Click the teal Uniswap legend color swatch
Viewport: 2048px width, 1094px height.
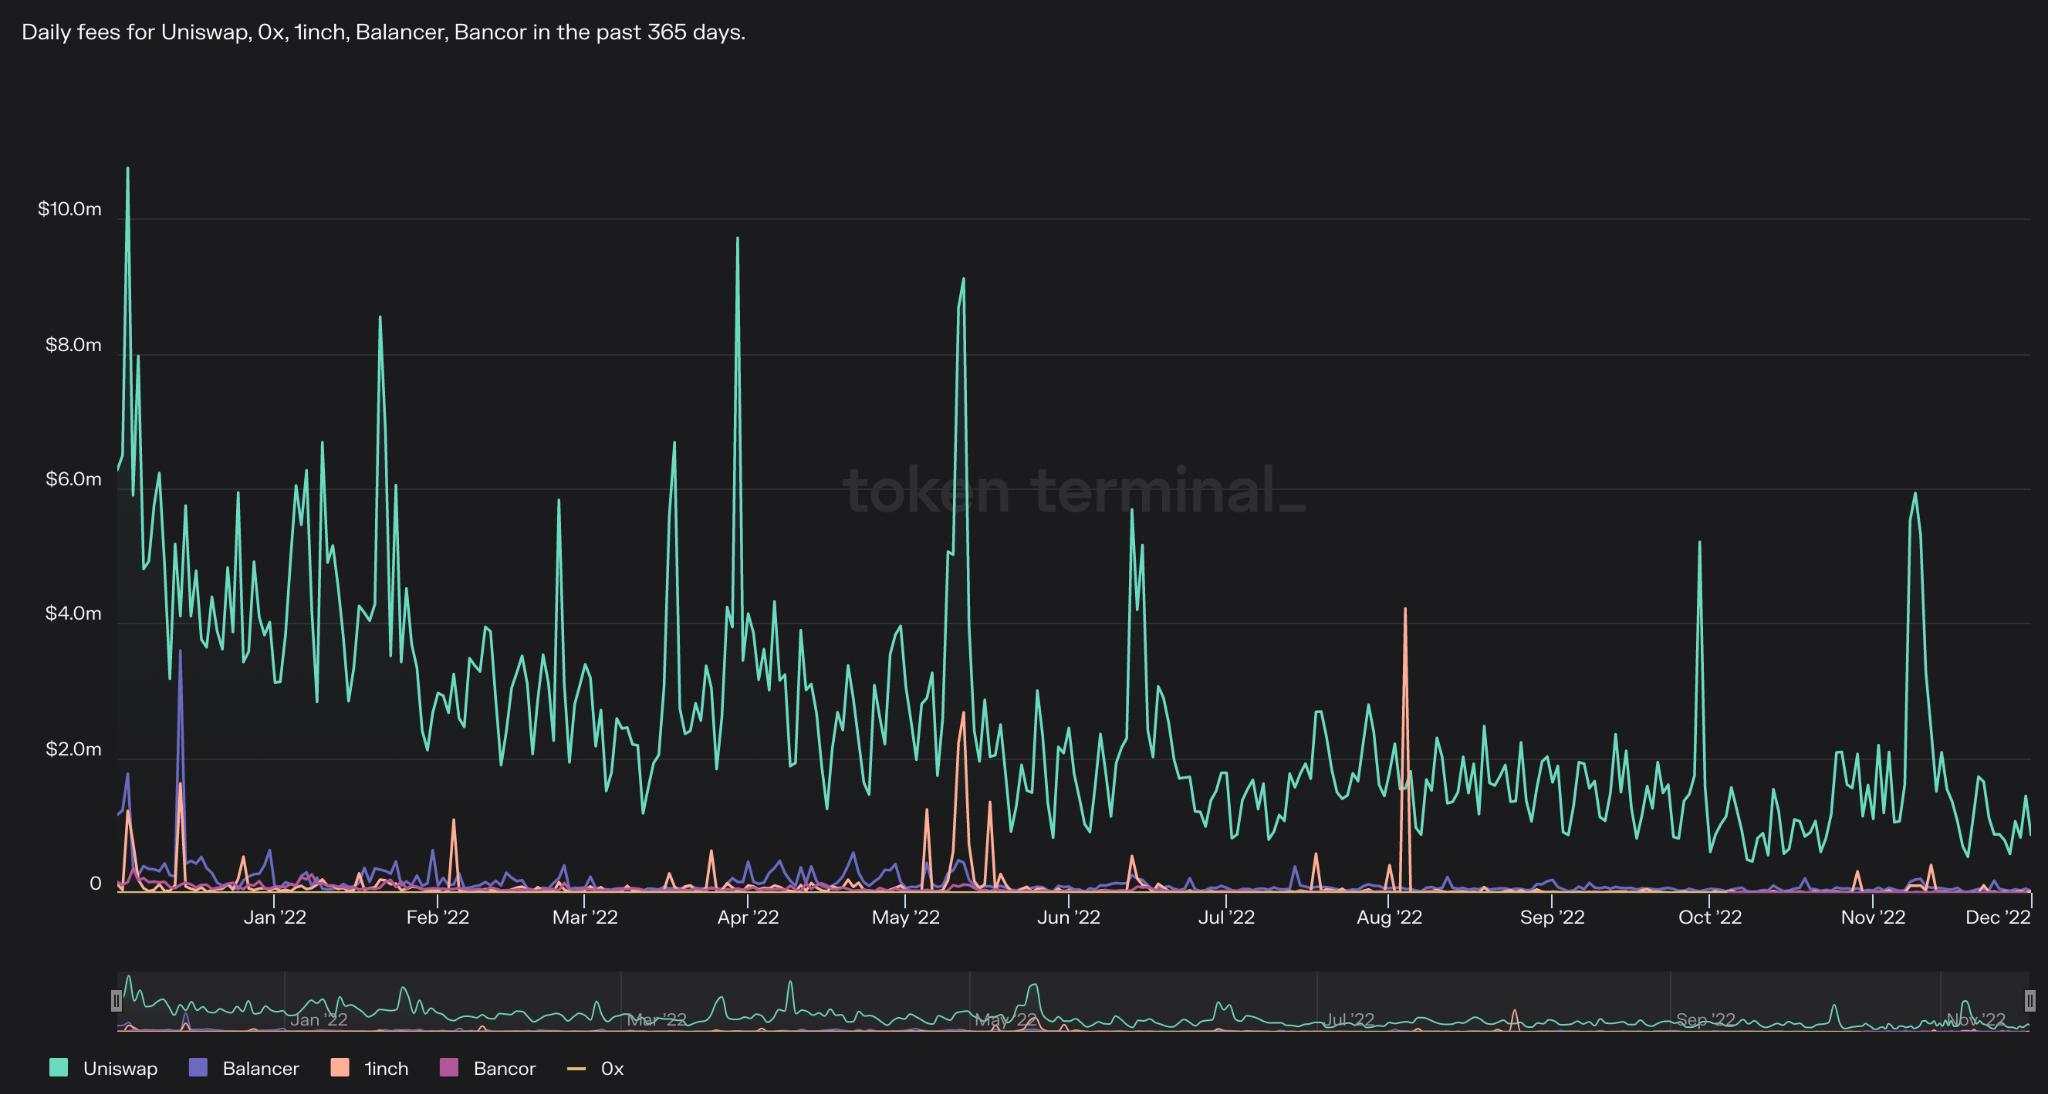[x=59, y=1068]
